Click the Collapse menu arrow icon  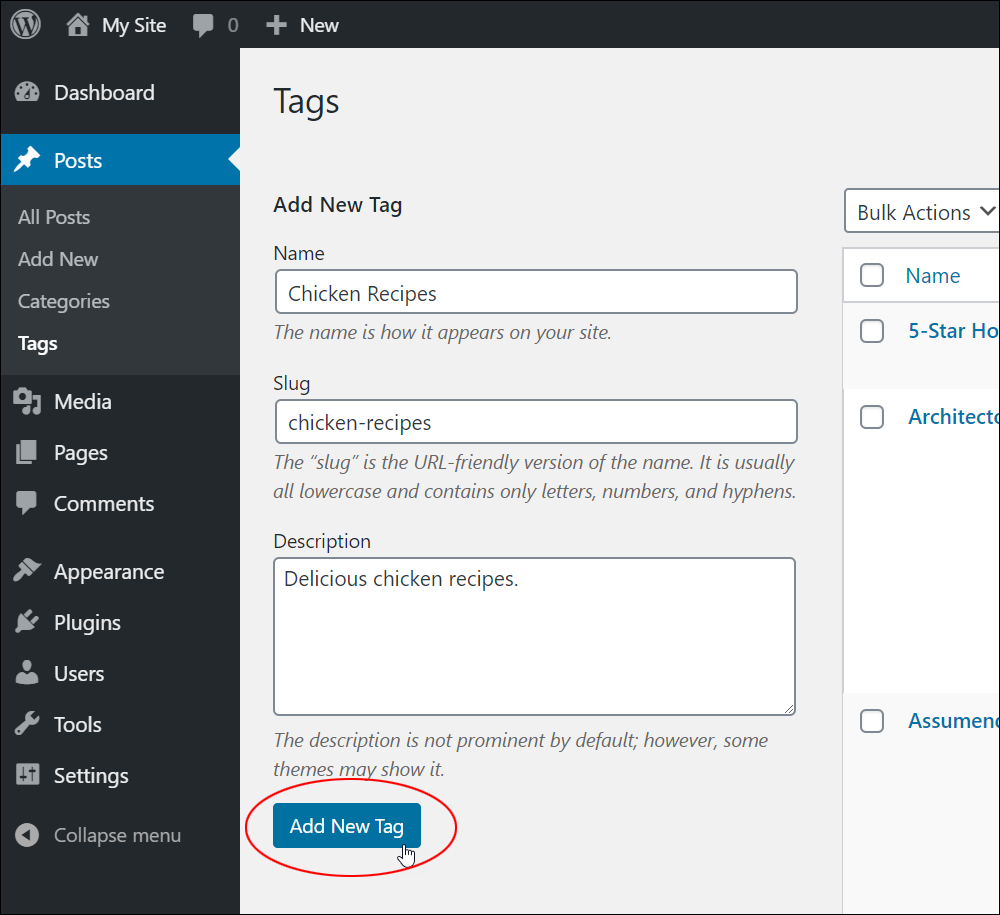27,835
